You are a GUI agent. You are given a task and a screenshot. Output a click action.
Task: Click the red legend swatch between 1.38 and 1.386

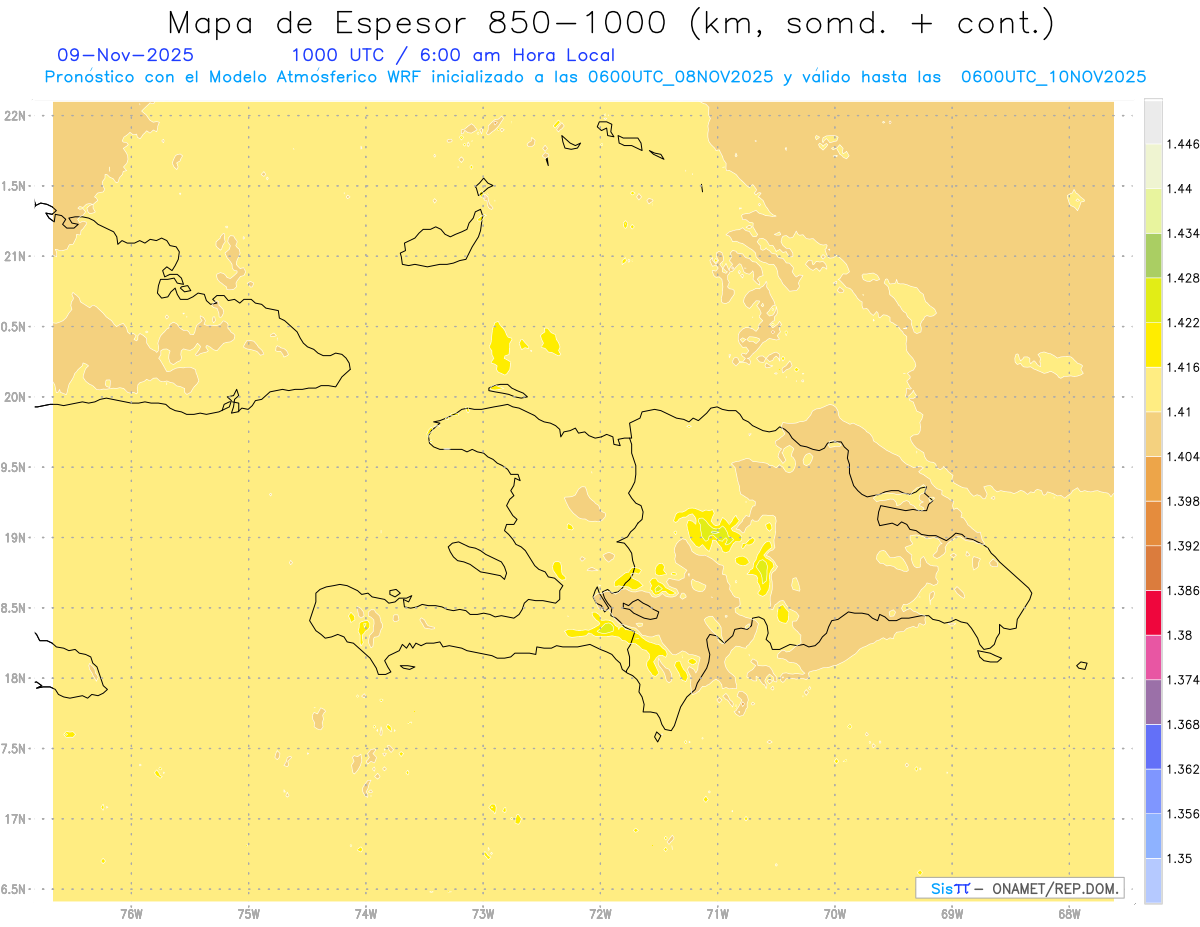(x=1153, y=612)
